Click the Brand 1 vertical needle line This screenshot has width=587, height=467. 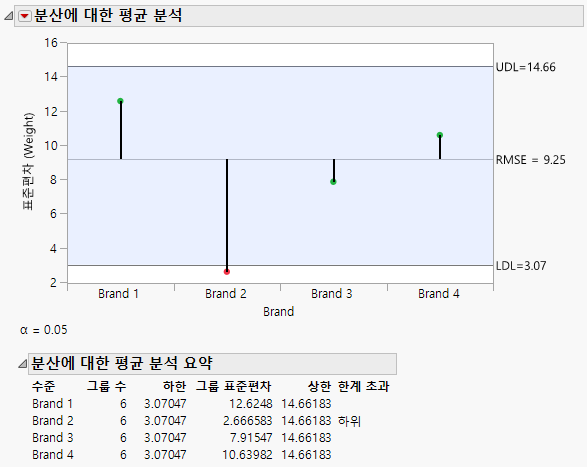click(x=121, y=130)
